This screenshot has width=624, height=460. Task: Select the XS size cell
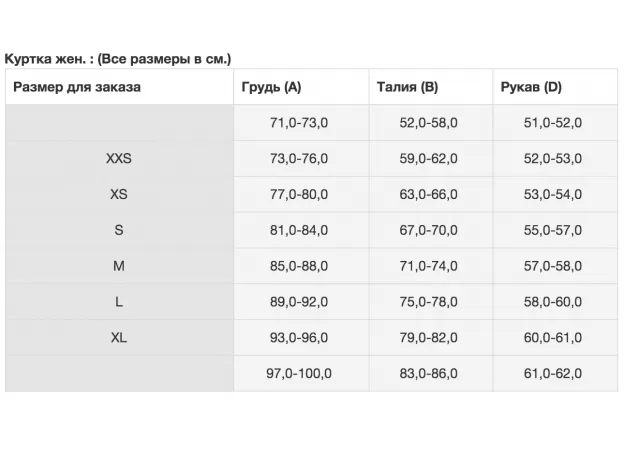tap(118, 194)
